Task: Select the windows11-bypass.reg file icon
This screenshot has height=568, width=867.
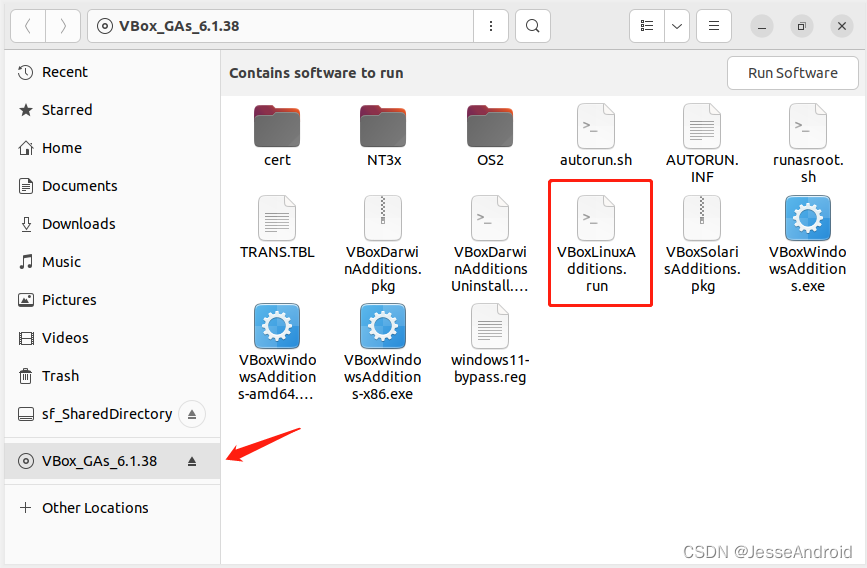Action: click(490, 326)
